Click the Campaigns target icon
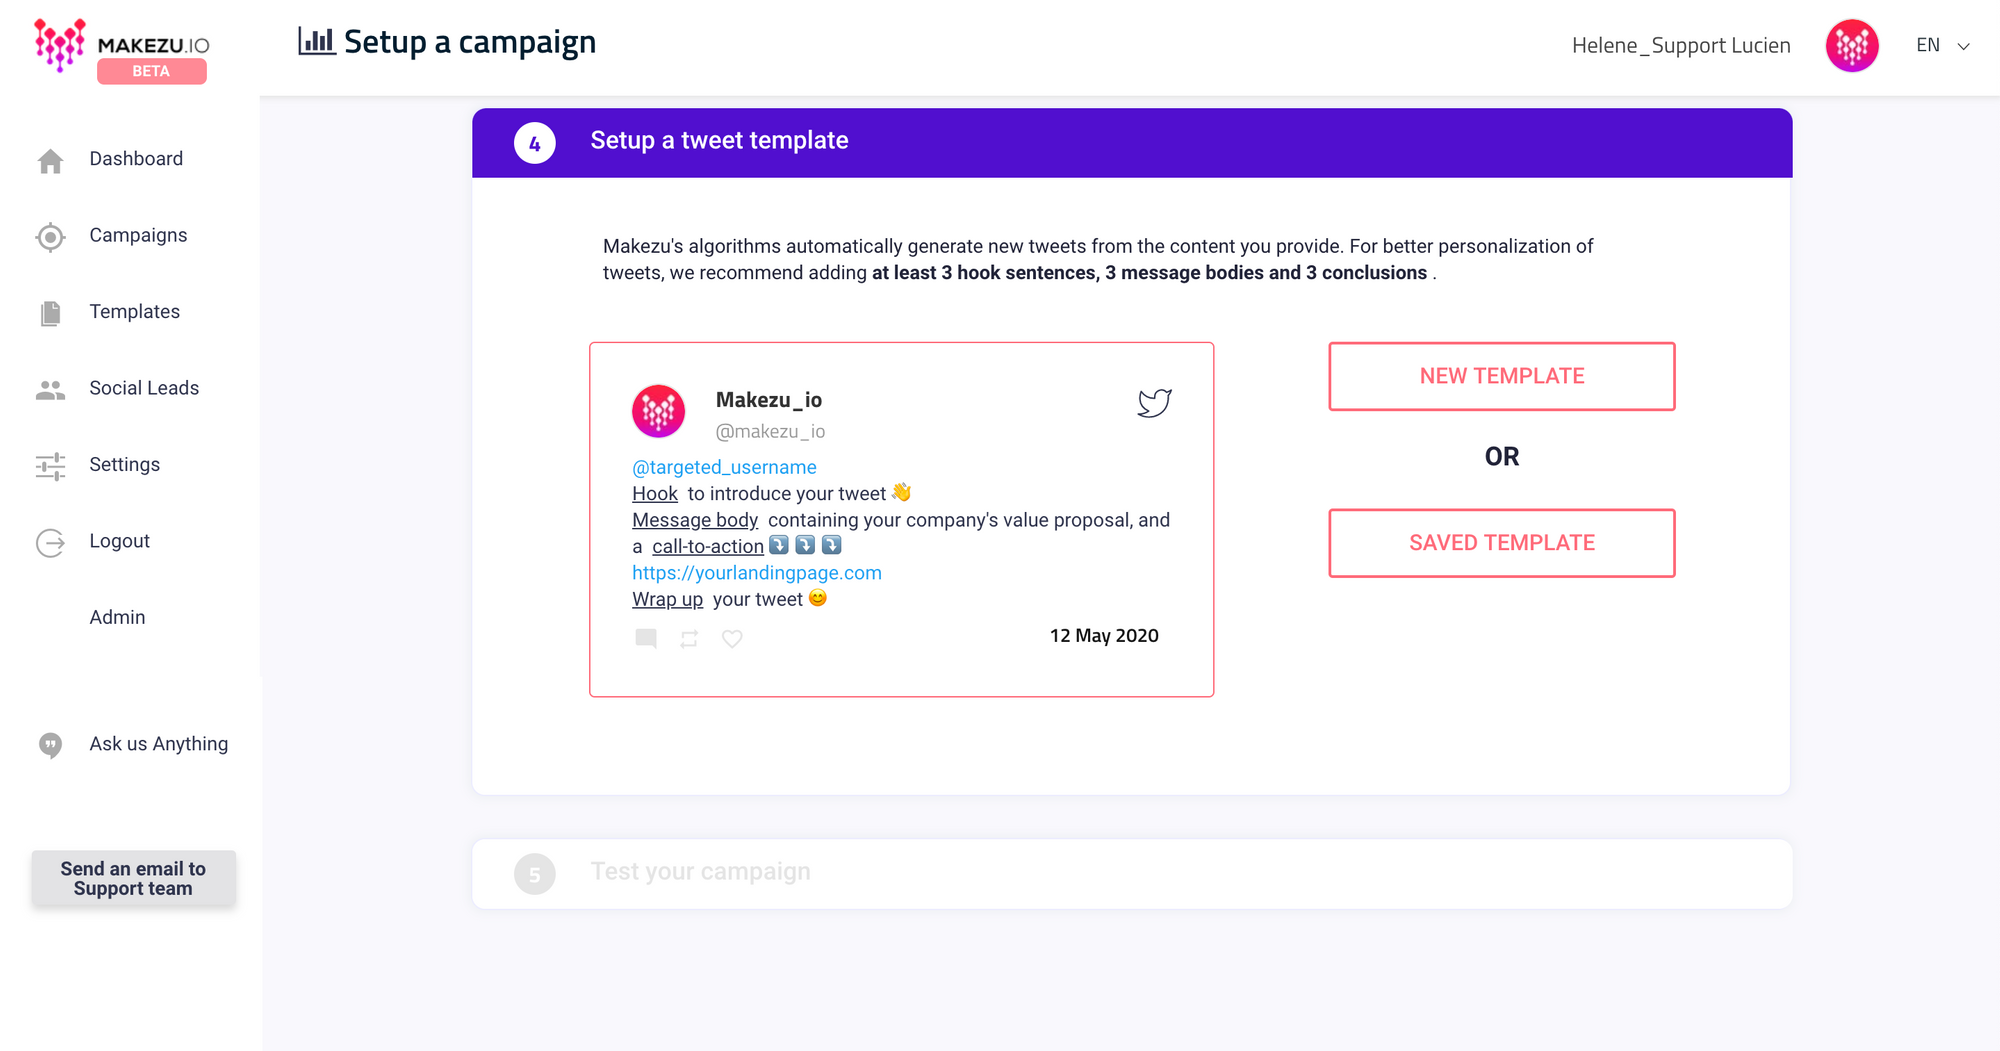This screenshot has height=1051, width=2000. [50, 237]
